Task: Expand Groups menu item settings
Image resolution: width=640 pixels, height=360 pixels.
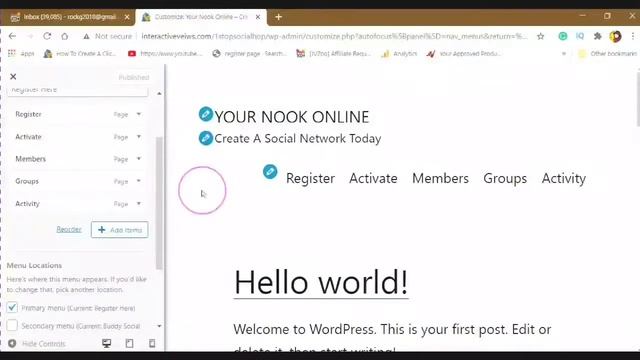Action: point(139,181)
